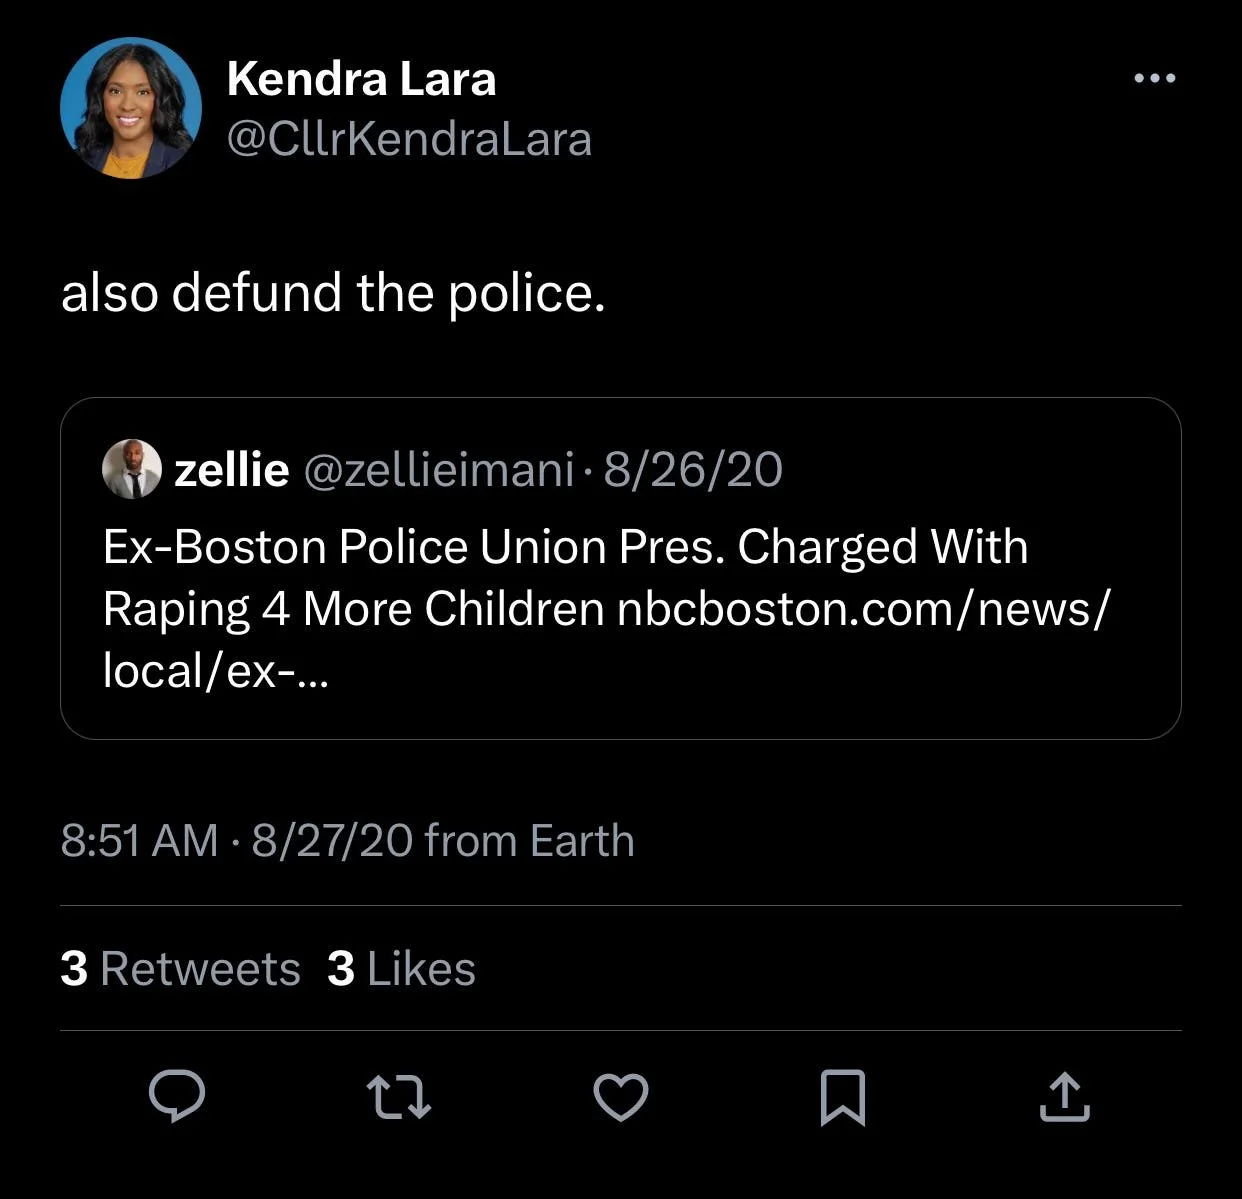This screenshot has height=1199, width=1242.
Task: Click the quoted tweet's 8/26/20 date
Action: tap(693, 469)
